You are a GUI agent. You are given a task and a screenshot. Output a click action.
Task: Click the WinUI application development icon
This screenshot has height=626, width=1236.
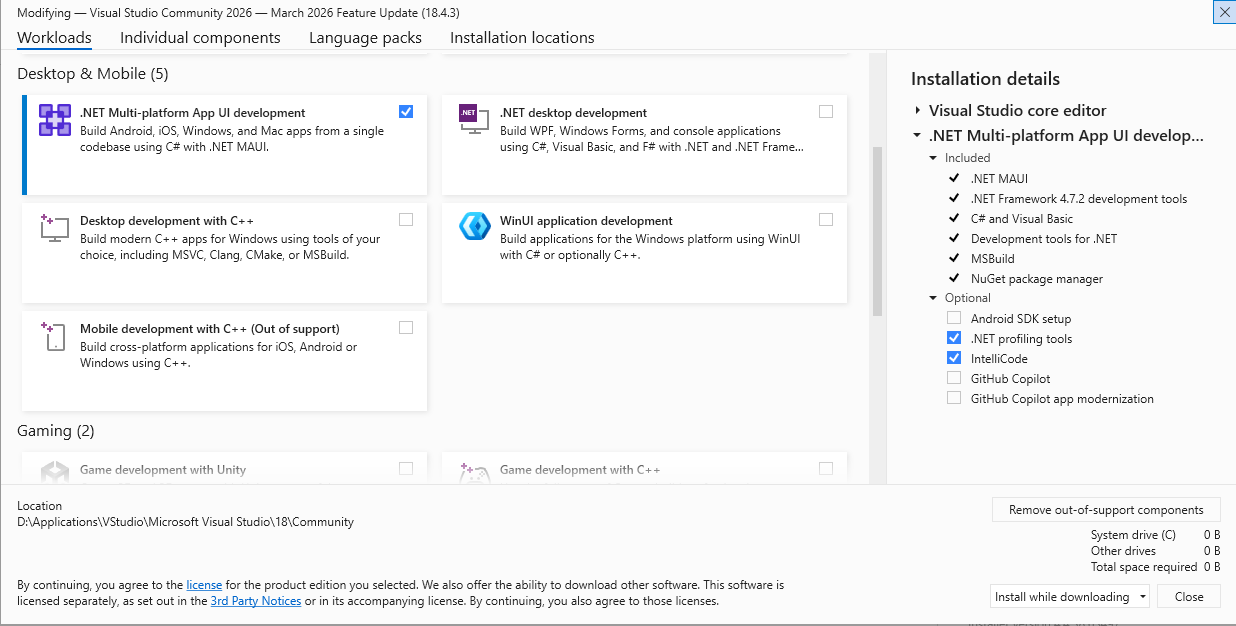pos(474,227)
